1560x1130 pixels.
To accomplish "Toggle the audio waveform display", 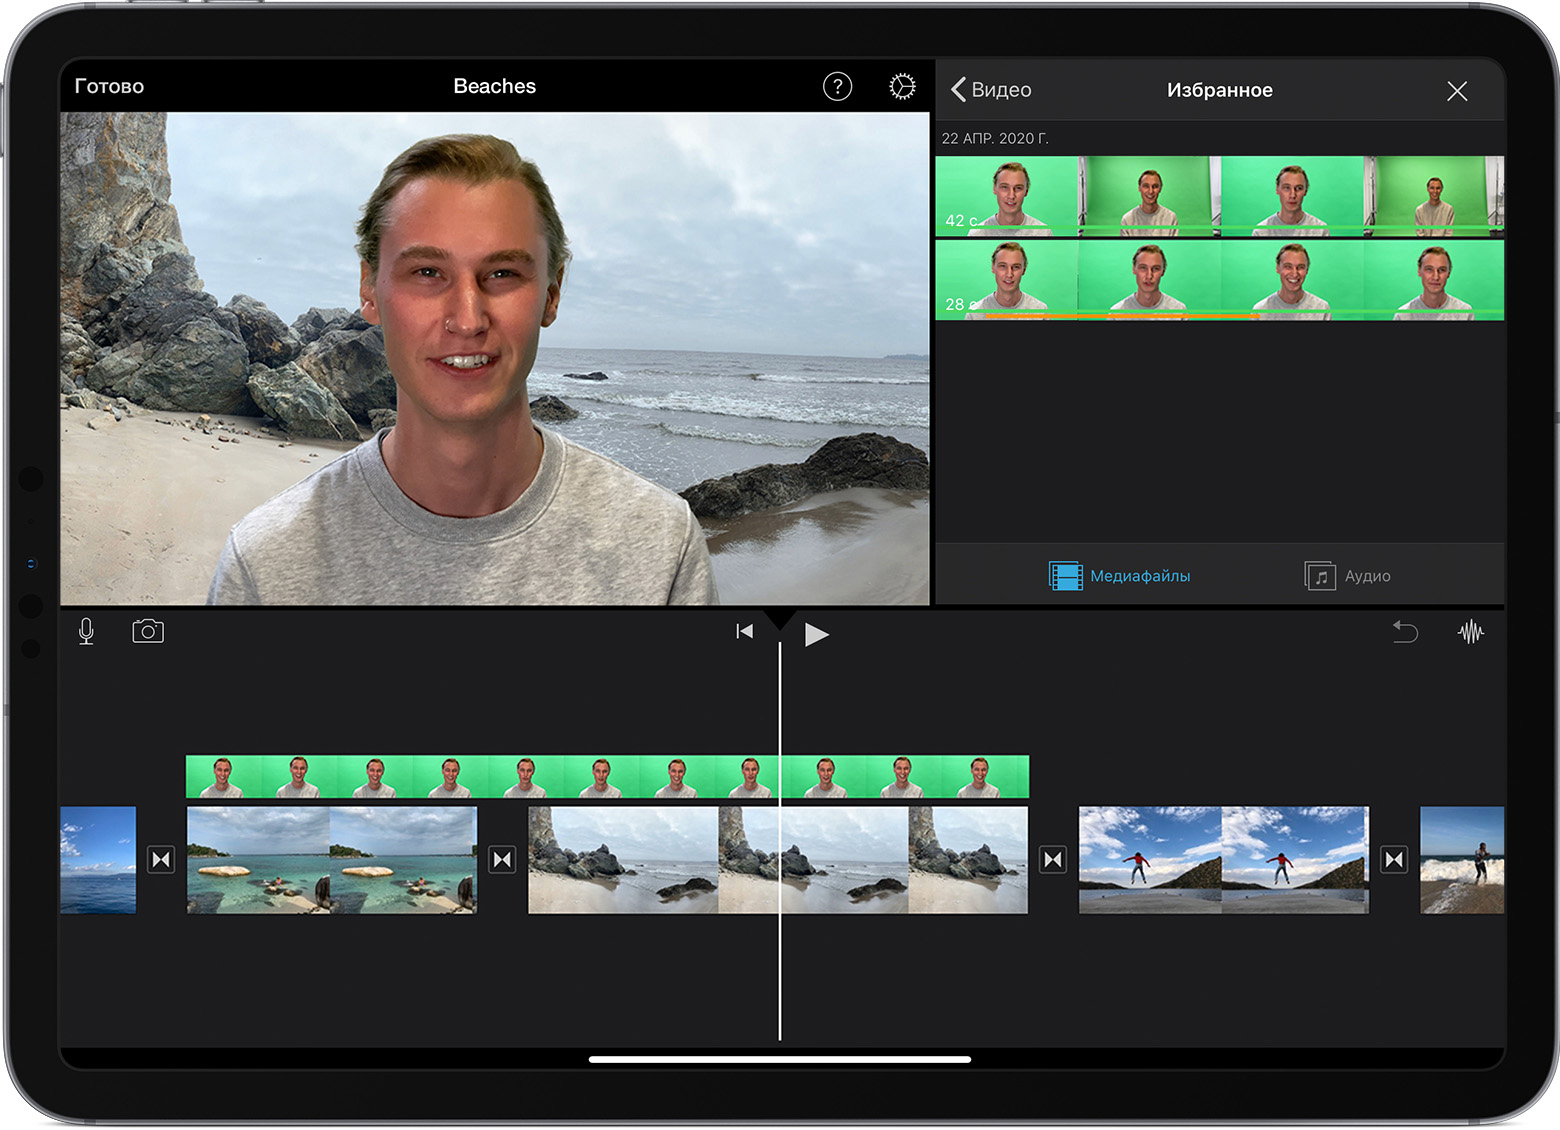I will (x=1470, y=632).
